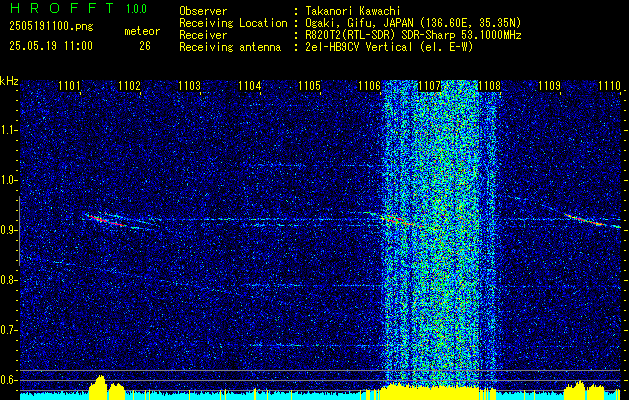Click the red meteor echo near 1101
Screen dimensions: 629x400
106,221
